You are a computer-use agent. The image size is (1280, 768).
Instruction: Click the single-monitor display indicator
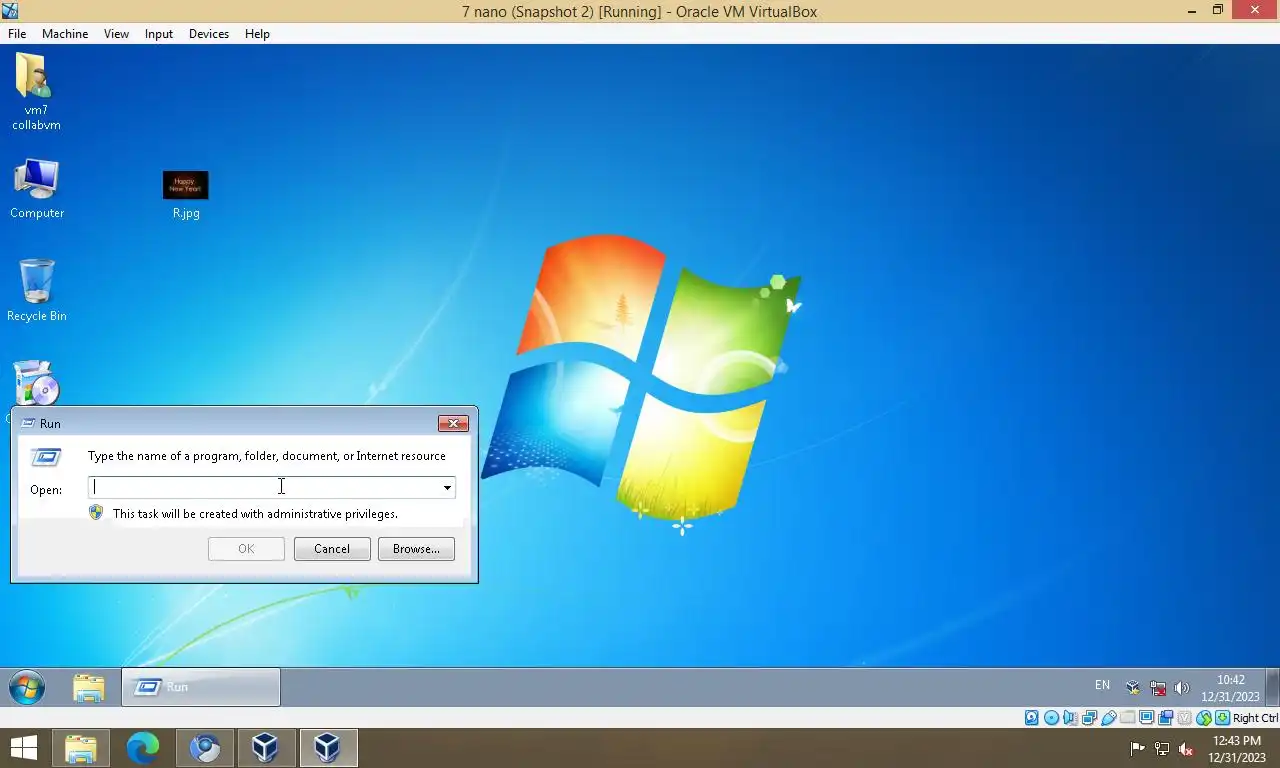pyautogui.click(x=1146, y=718)
